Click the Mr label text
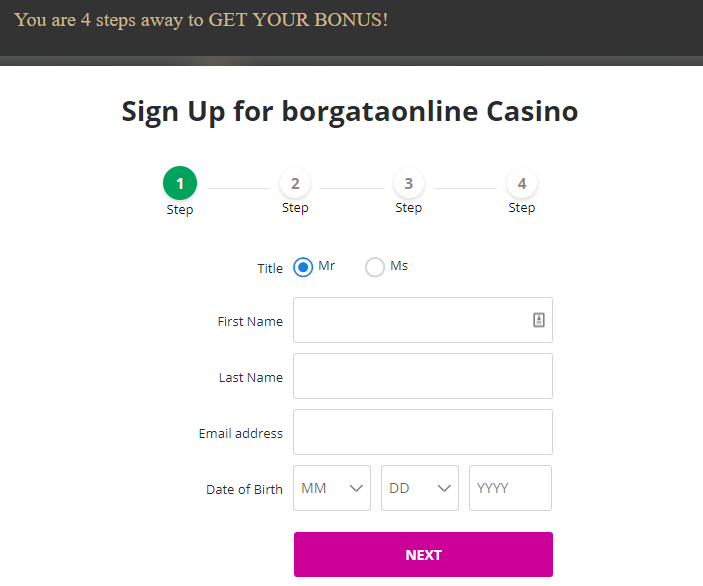Viewport: 703px width, 586px height. click(326, 266)
